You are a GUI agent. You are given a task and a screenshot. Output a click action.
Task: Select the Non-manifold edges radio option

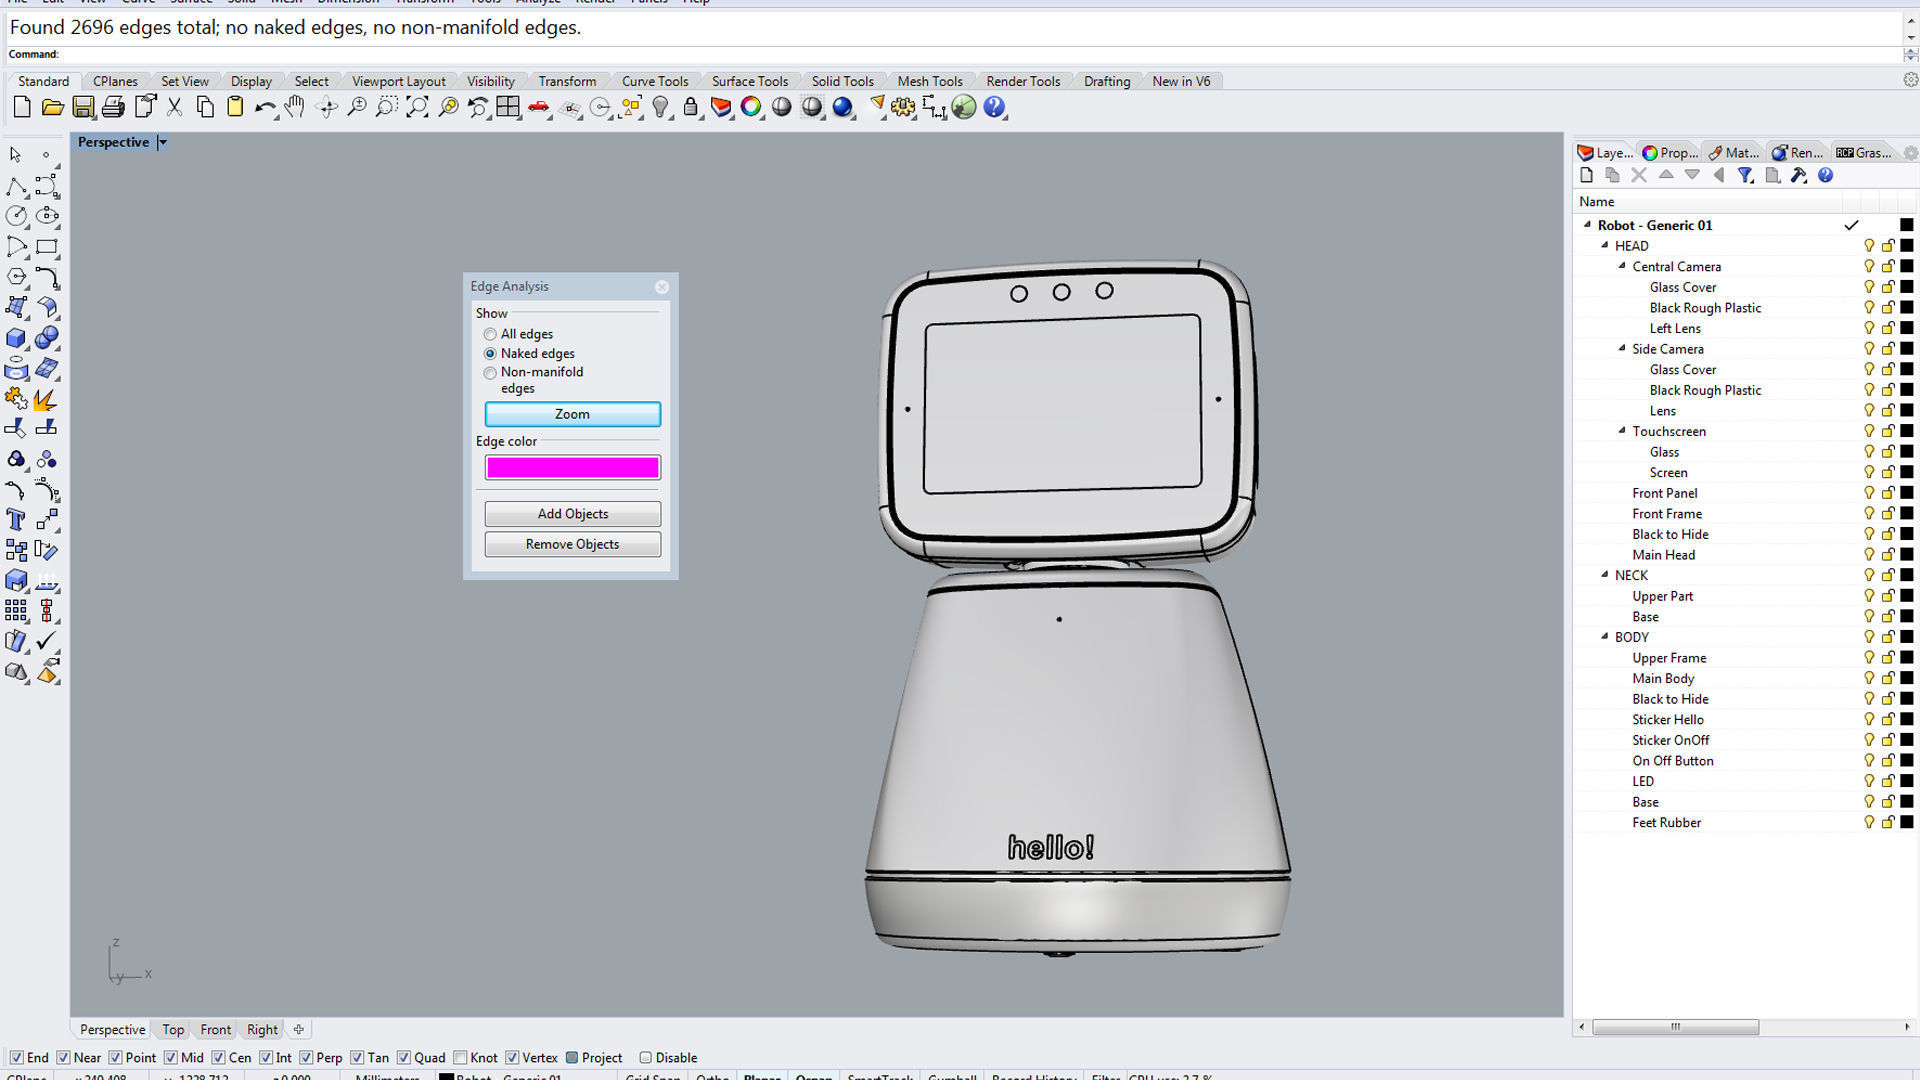click(x=490, y=372)
